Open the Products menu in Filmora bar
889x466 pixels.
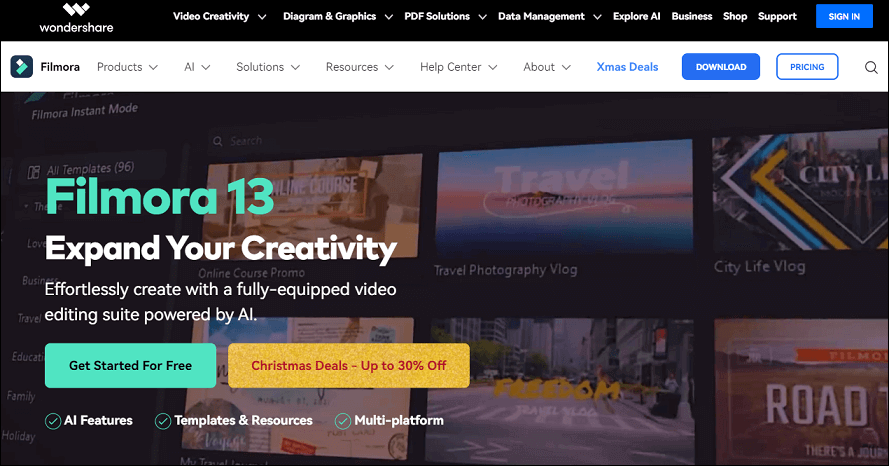pos(127,67)
